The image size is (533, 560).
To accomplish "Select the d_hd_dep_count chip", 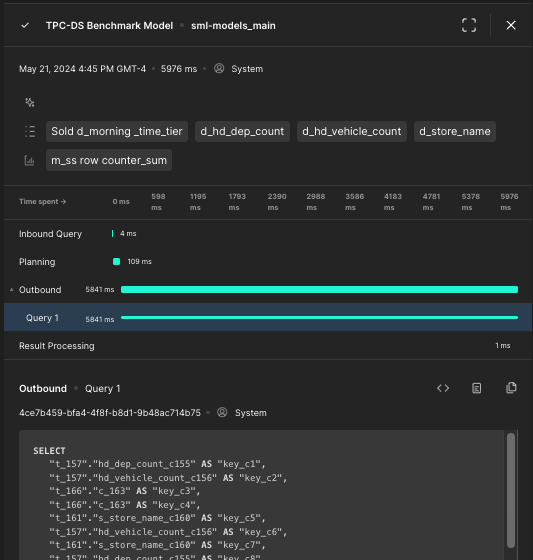I will tap(242, 131).
